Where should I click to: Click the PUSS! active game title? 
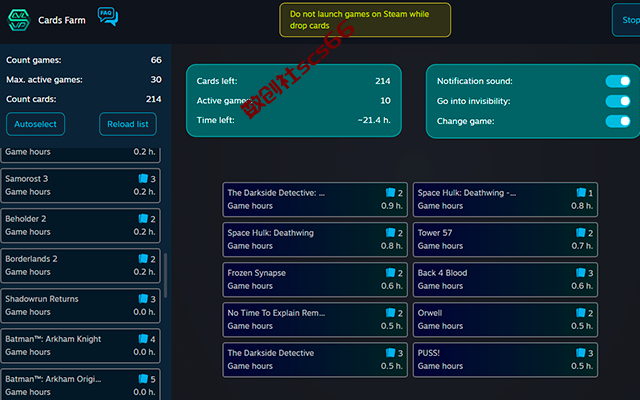pyautogui.click(x=429, y=353)
